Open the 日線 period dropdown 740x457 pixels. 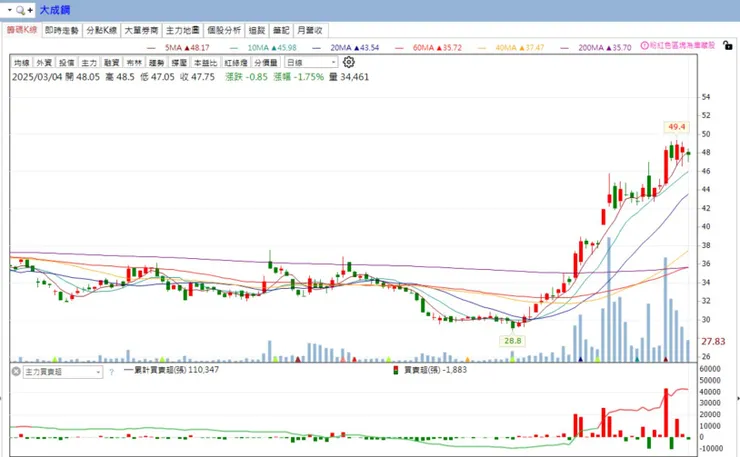(311, 62)
